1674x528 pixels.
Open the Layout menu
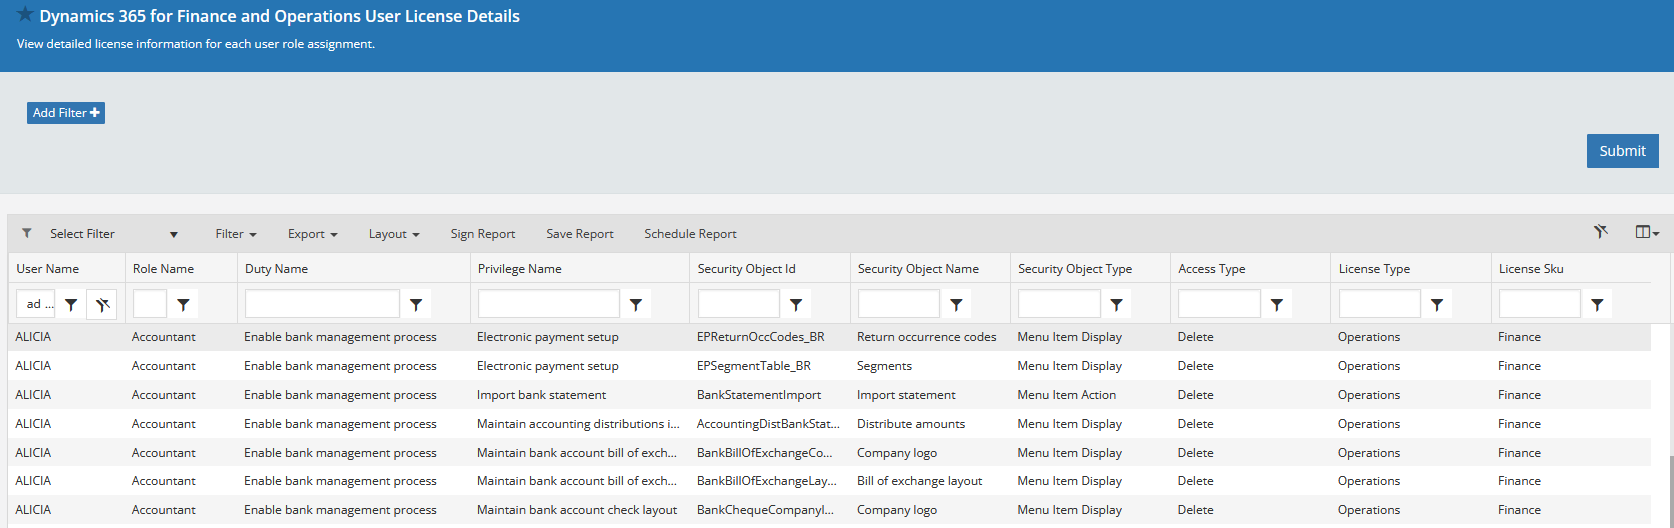[x=394, y=234]
